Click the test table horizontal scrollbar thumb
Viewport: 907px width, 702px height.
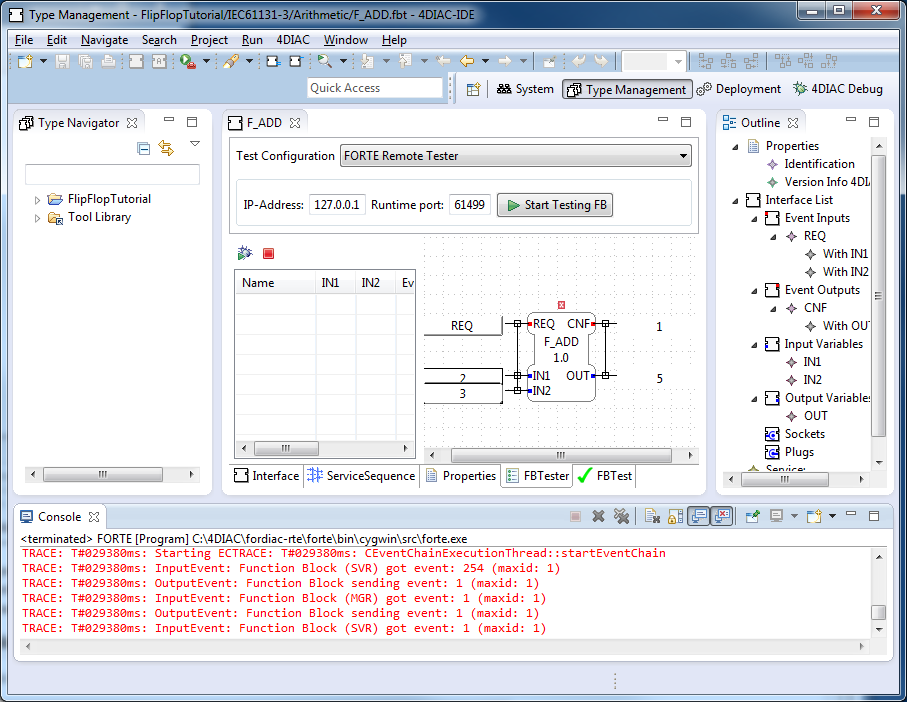point(286,448)
